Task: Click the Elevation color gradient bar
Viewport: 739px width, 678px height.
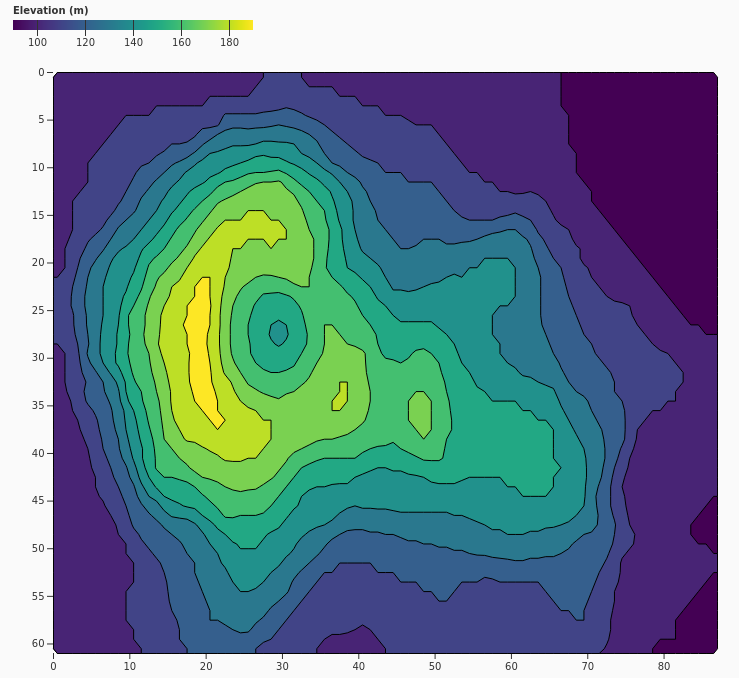Action: [x=133, y=25]
